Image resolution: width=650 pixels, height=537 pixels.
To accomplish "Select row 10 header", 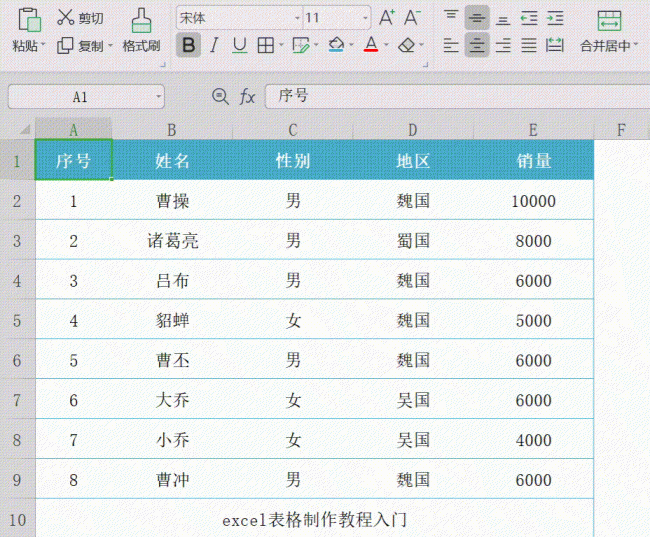I will pyautogui.click(x=17, y=519).
